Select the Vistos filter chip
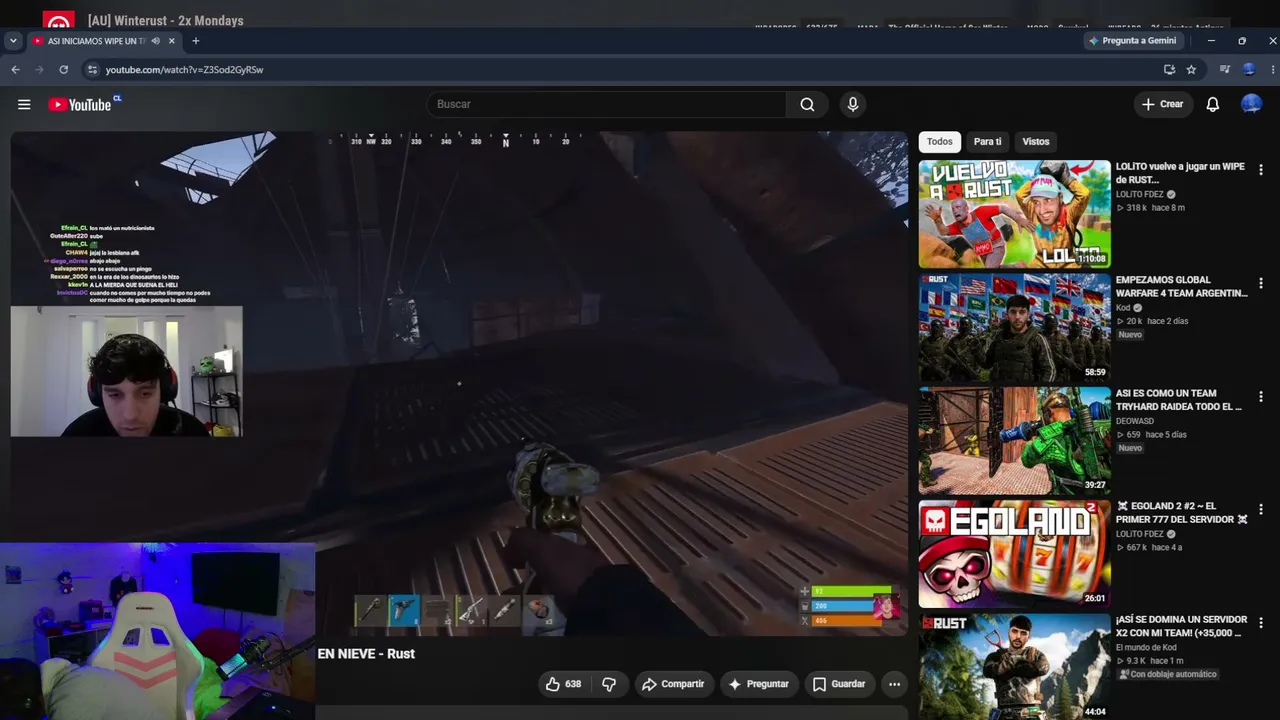This screenshot has height=720, width=1280. pos(1035,142)
